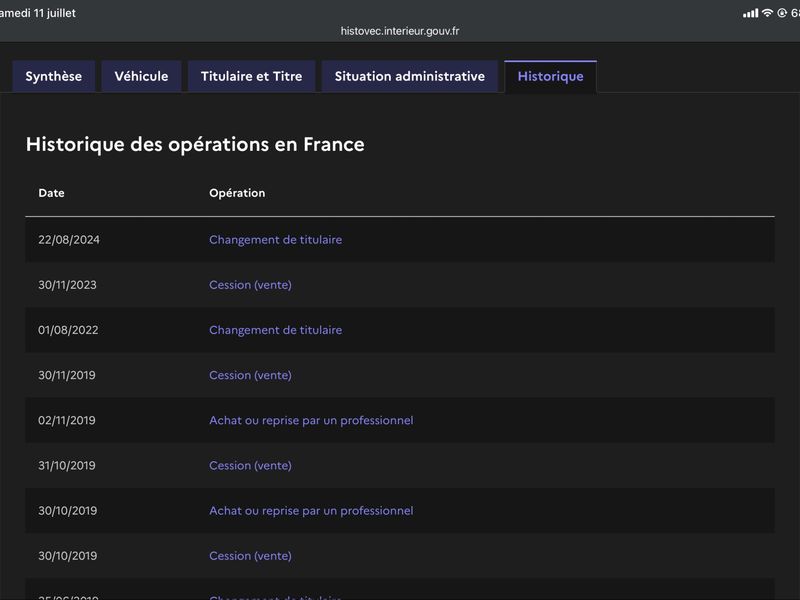Image resolution: width=800 pixels, height=600 pixels.
Task: Tap the Wi-Fi status icon
Action: pos(767,13)
